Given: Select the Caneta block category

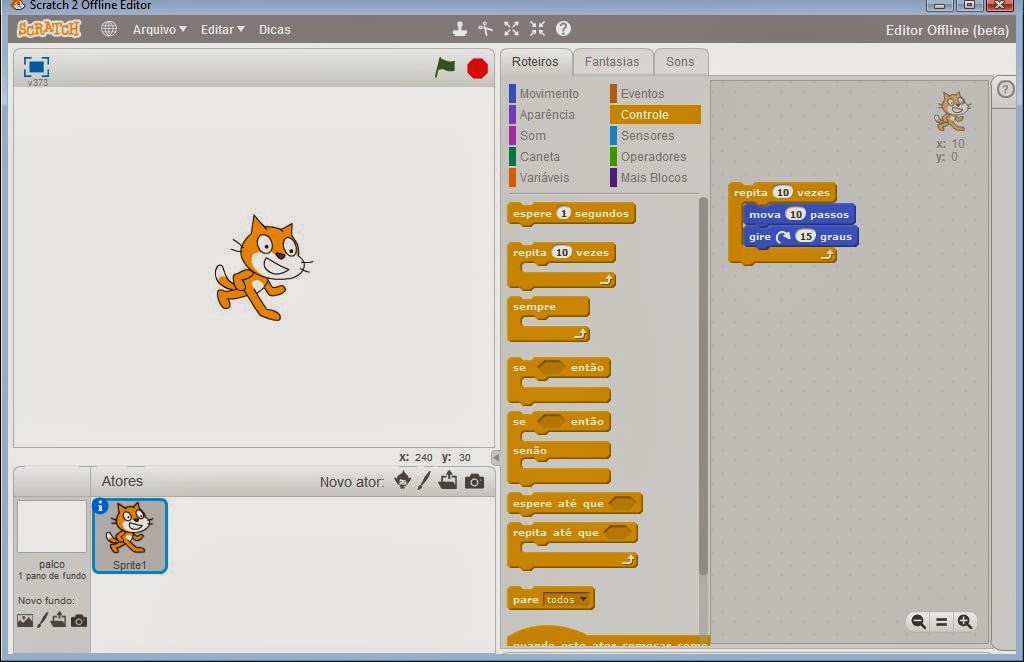Looking at the screenshot, I should [x=534, y=156].
